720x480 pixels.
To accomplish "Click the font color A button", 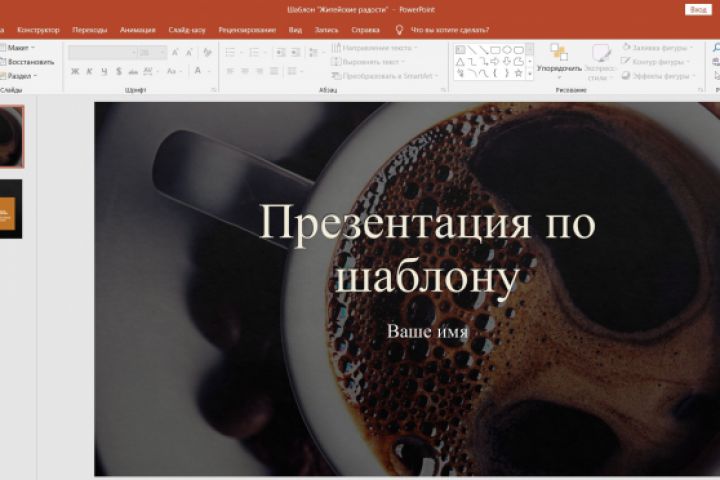I will click(x=198, y=71).
